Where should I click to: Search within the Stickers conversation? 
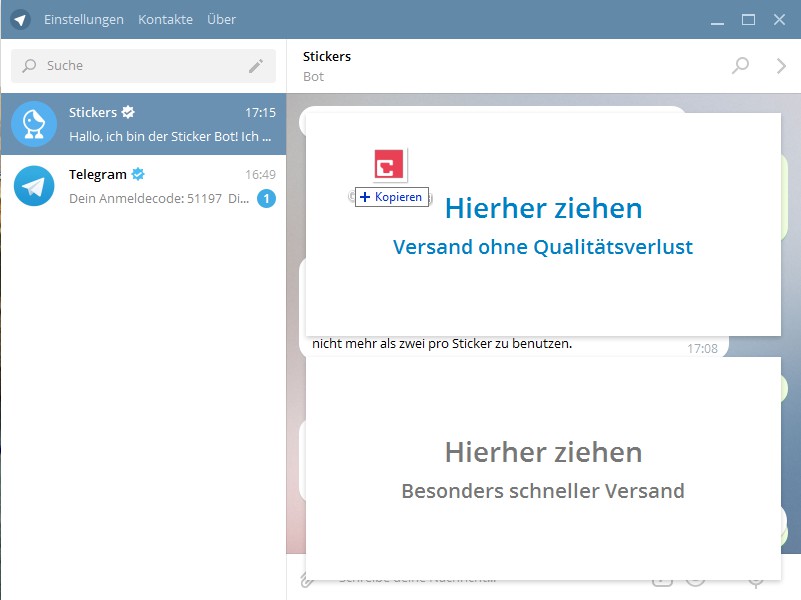tap(740, 66)
